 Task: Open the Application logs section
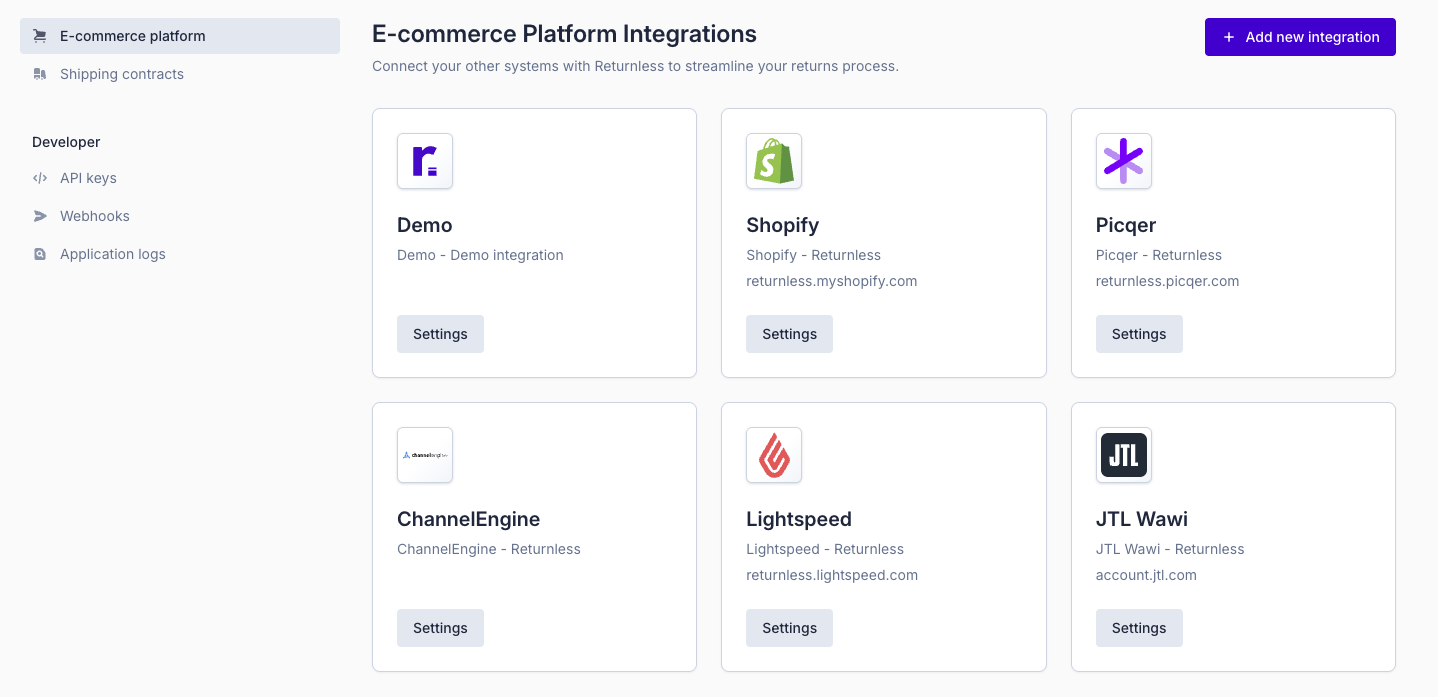[x=112, y=254]
